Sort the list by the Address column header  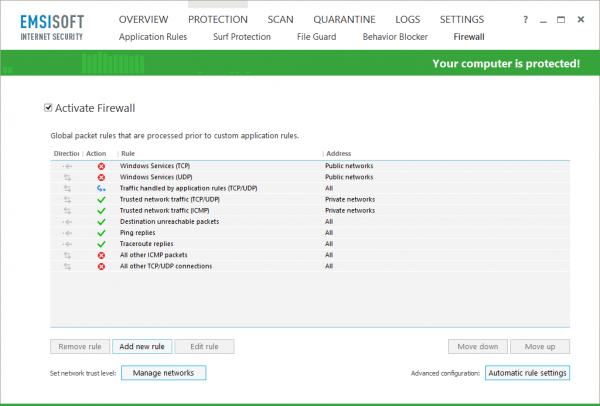coord(339,153)
